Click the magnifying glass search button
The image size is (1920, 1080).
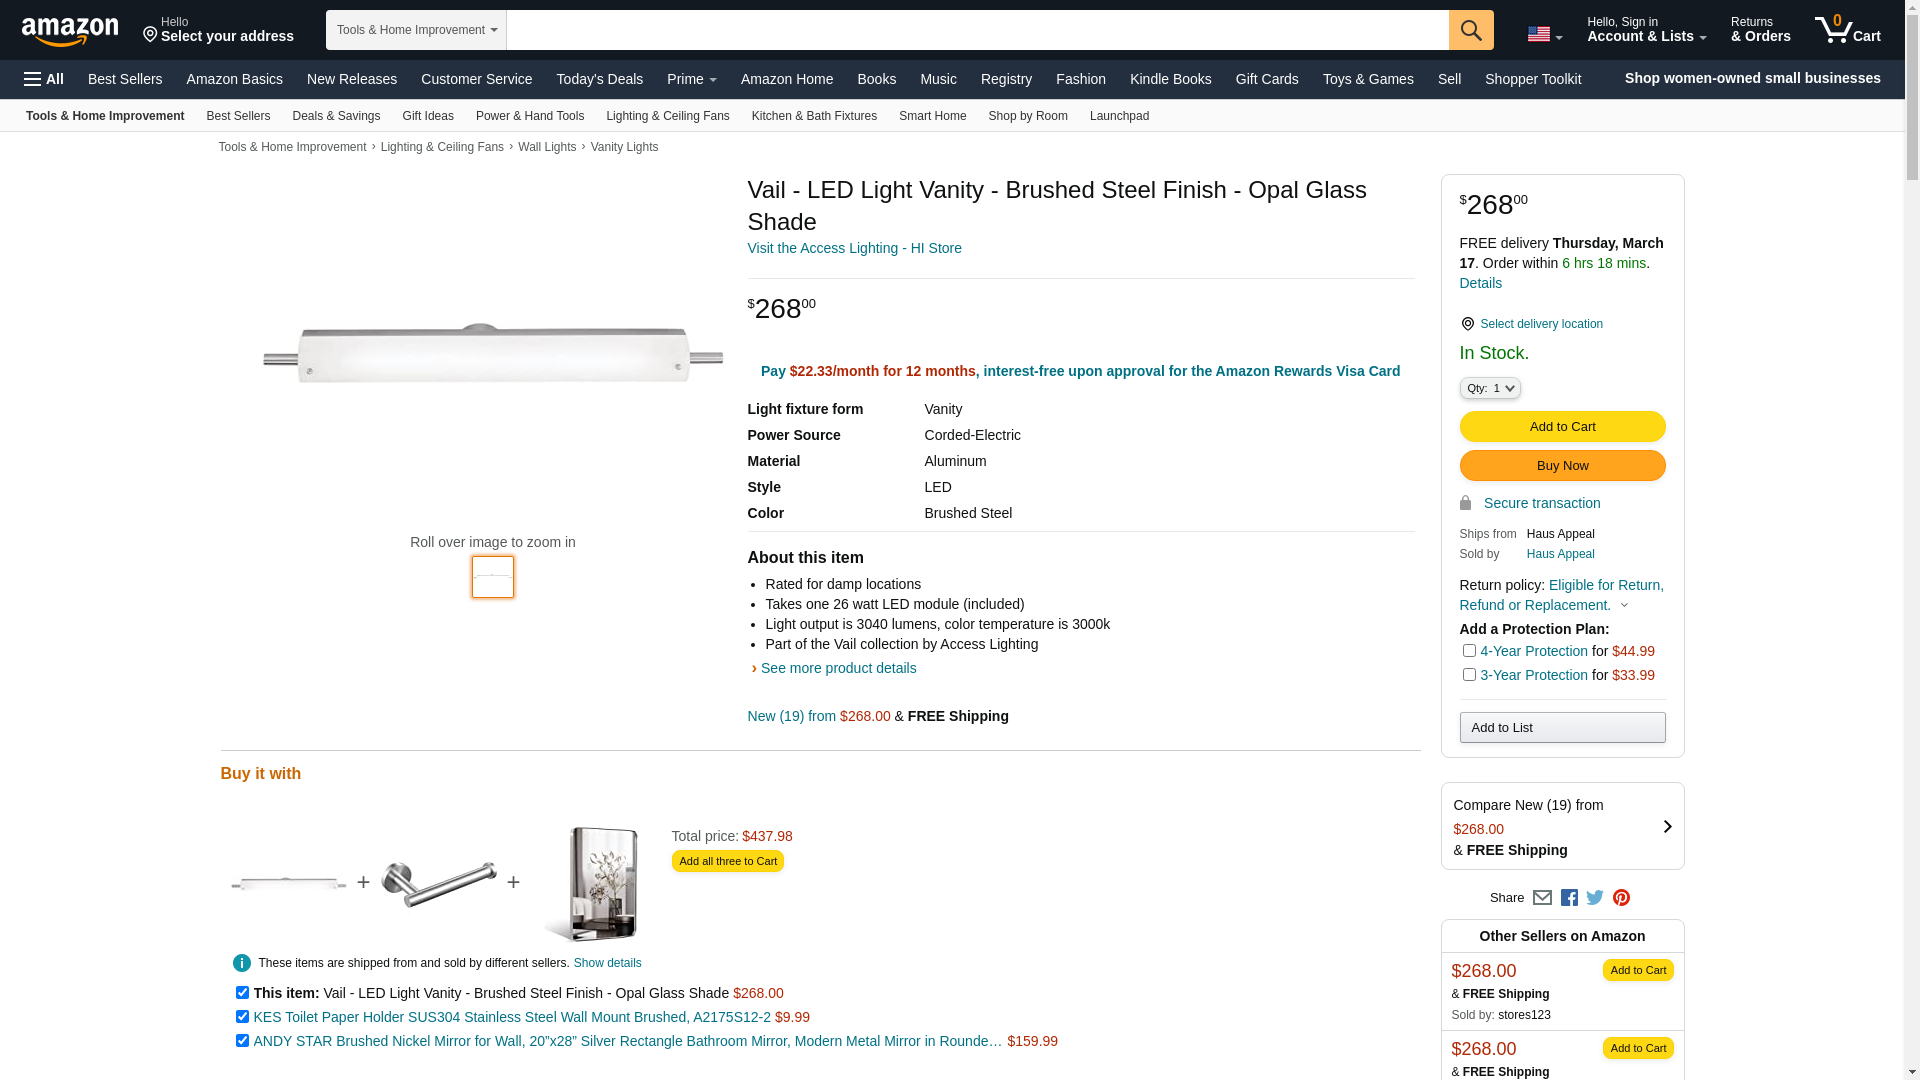[x=1470, y=30]
